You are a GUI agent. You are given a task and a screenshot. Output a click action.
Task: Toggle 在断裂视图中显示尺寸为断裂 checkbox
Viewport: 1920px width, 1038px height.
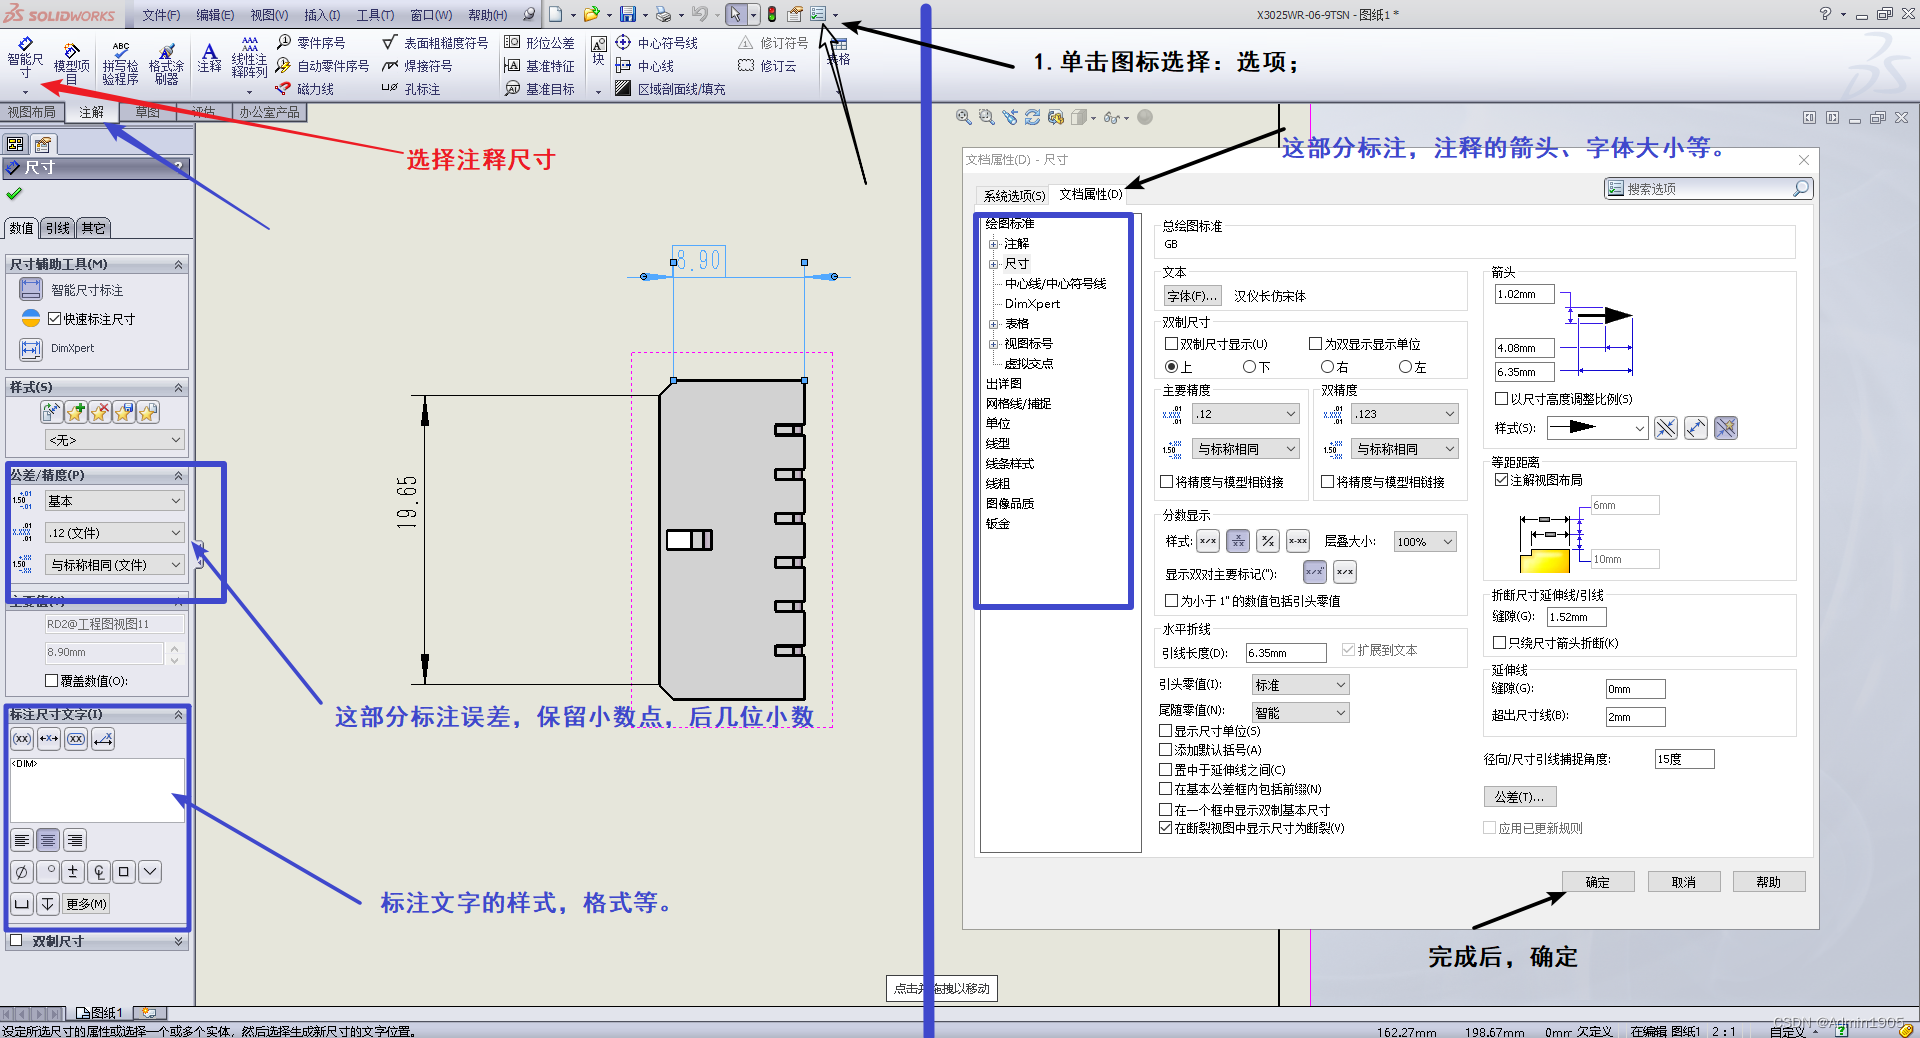click(x=1165, y=827)
